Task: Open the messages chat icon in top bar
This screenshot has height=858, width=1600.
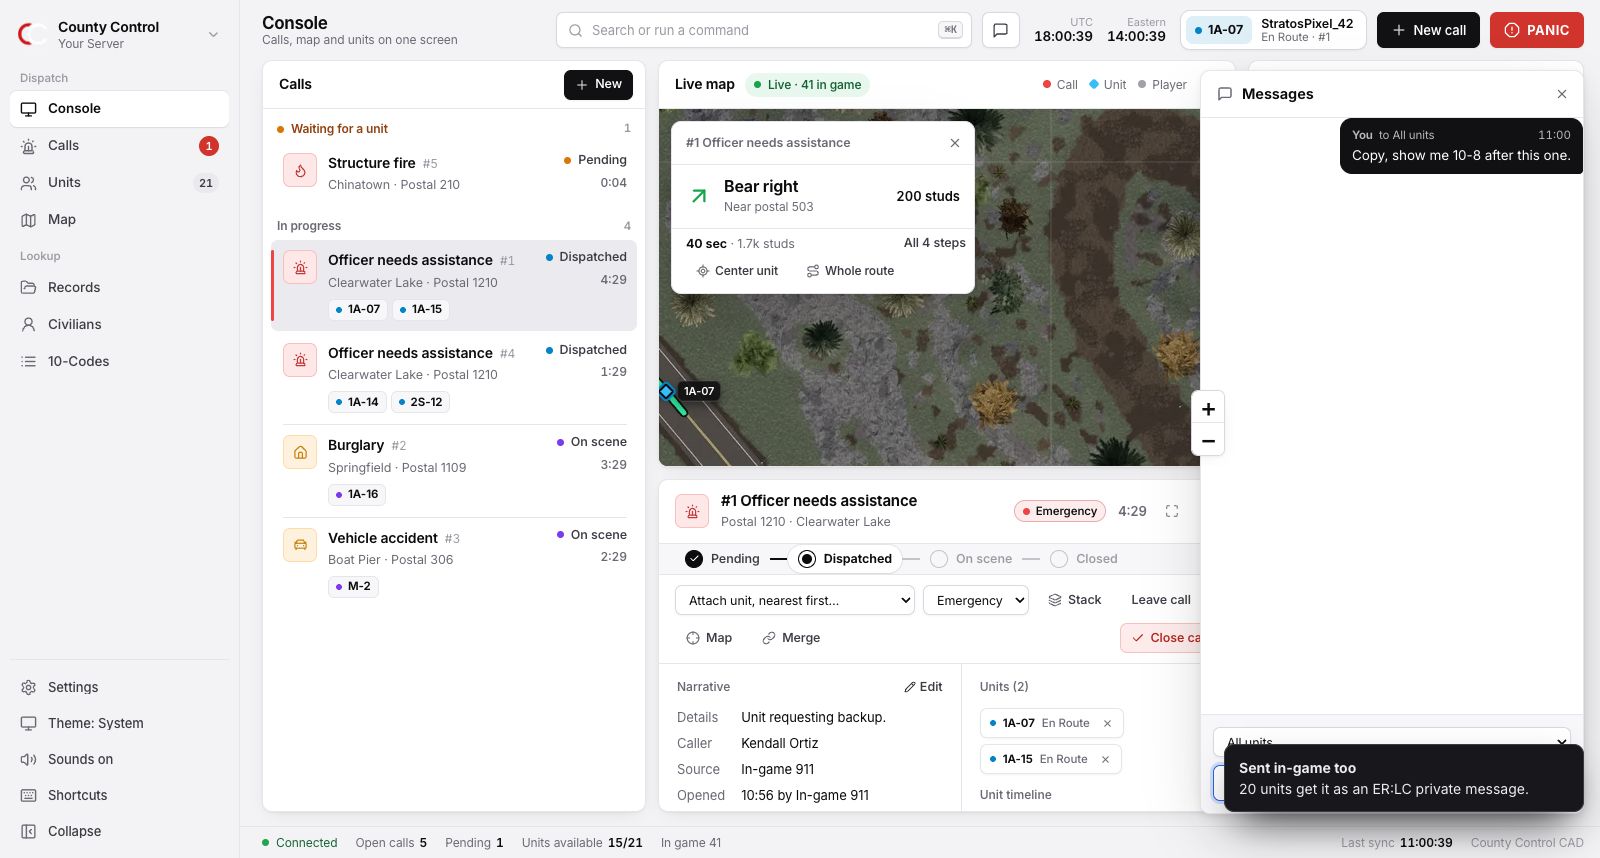Action: [x=1000, y=30]
